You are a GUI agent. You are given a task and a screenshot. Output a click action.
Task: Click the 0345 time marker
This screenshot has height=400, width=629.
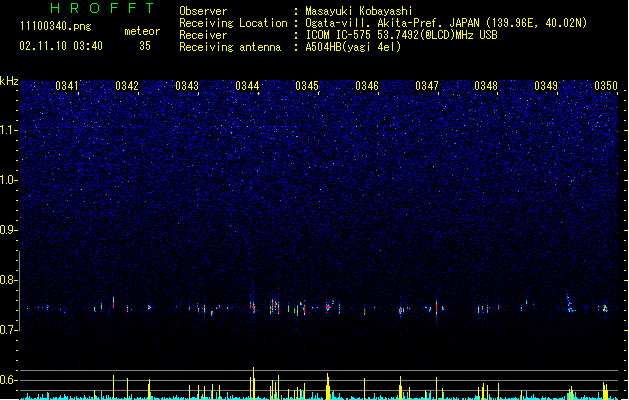pos(307,86)
